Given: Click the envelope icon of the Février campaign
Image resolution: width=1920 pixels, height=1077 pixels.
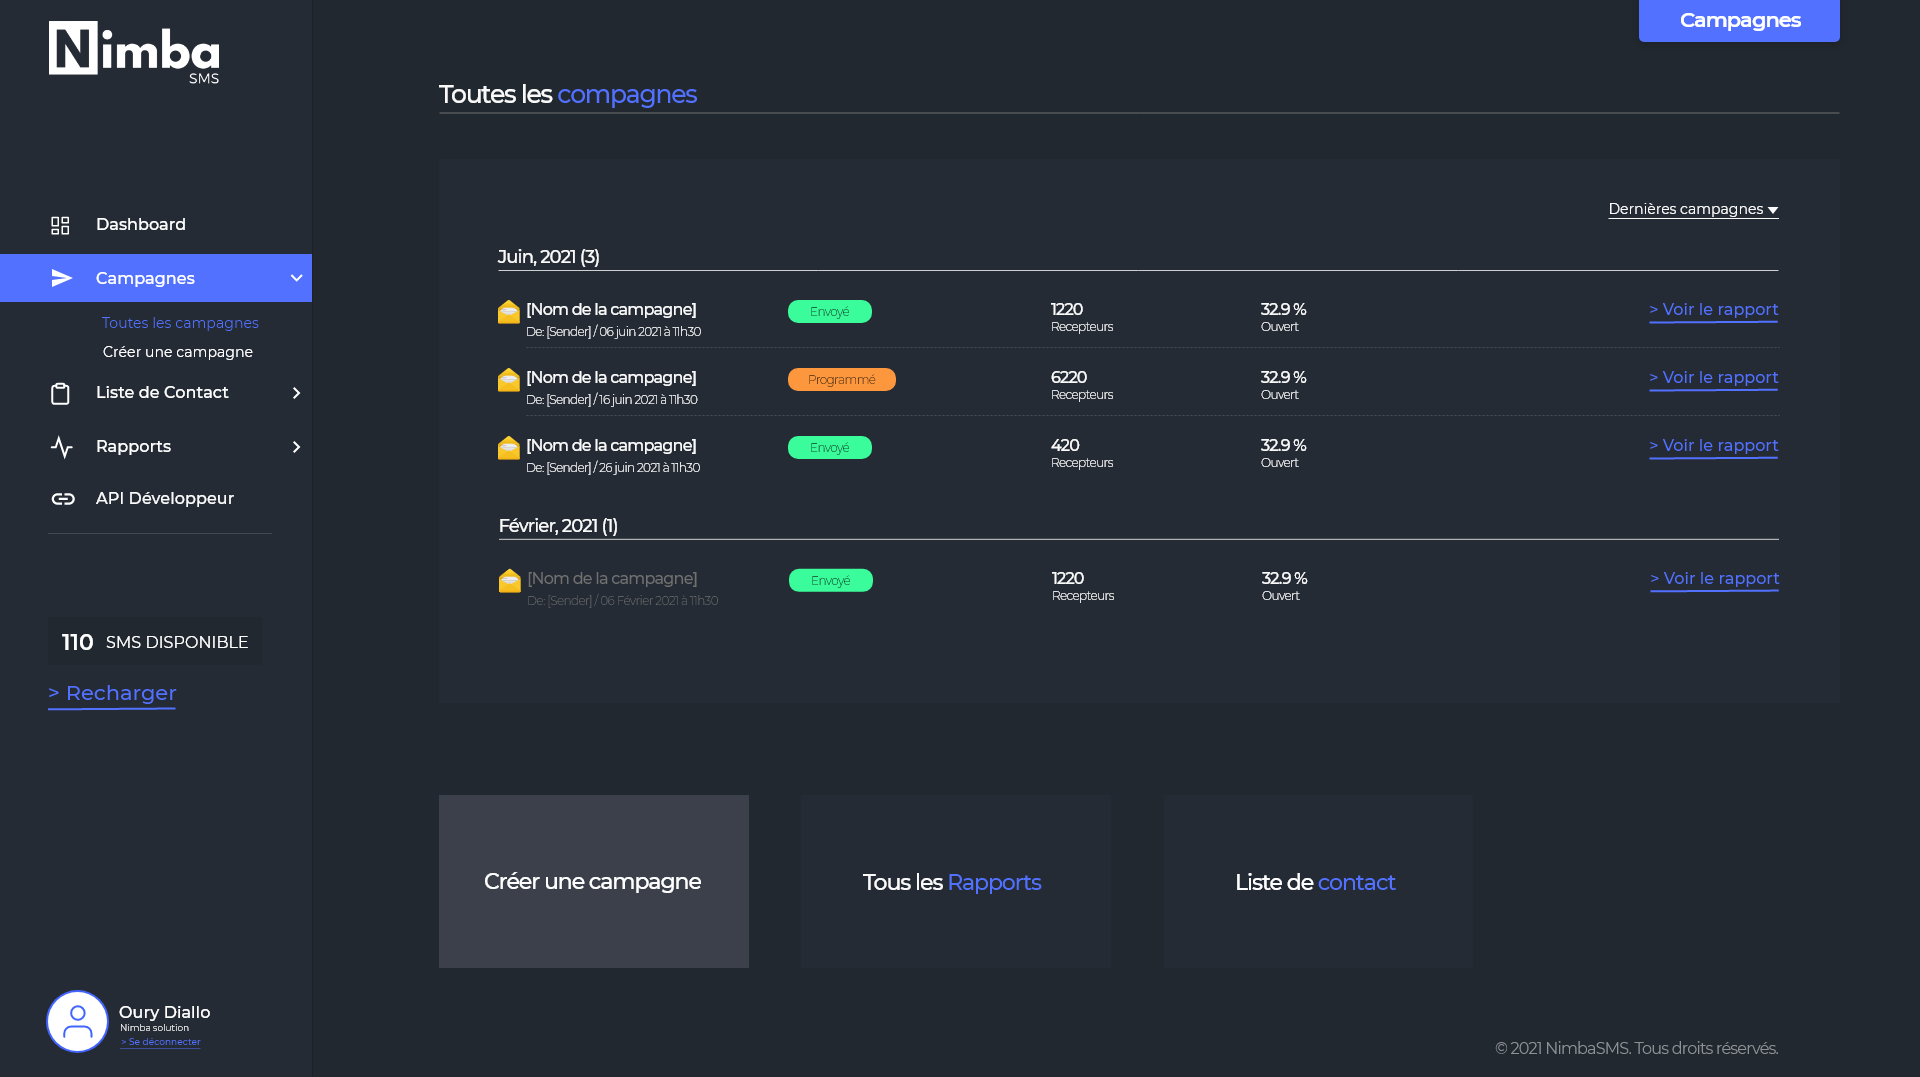Looking at the screenshot, I should coord(510,581).
